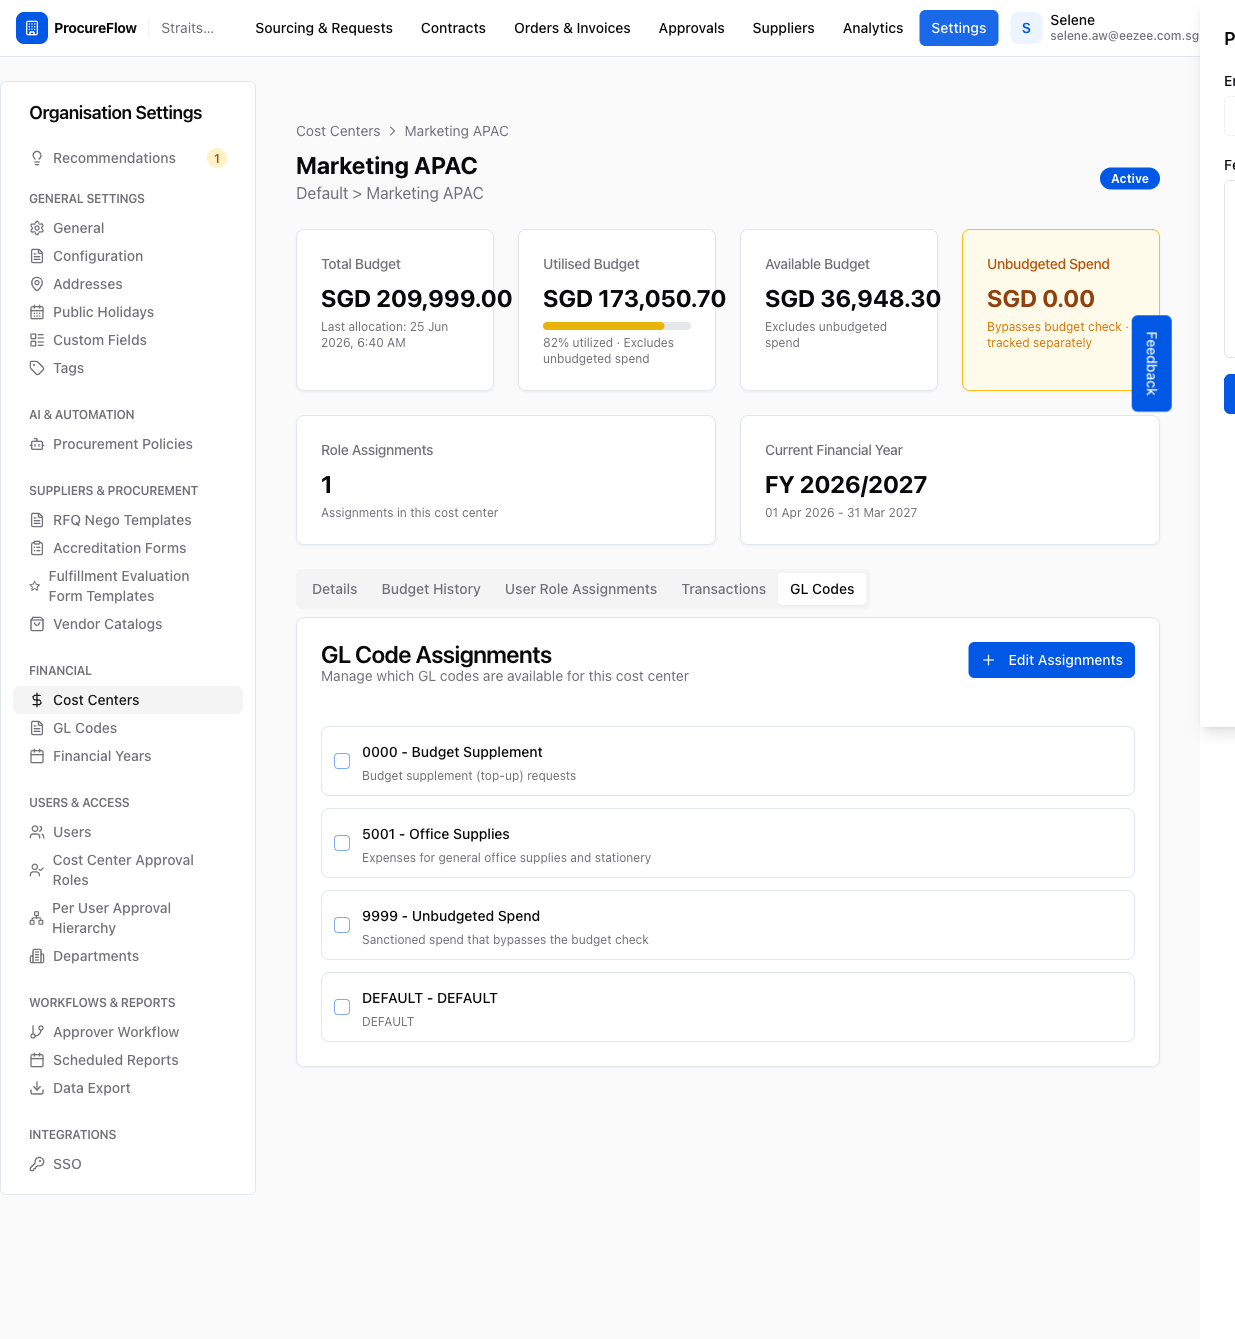Open the Feedback side tab
This screenshot has width=1235, height=1339.
(1151, 363)
